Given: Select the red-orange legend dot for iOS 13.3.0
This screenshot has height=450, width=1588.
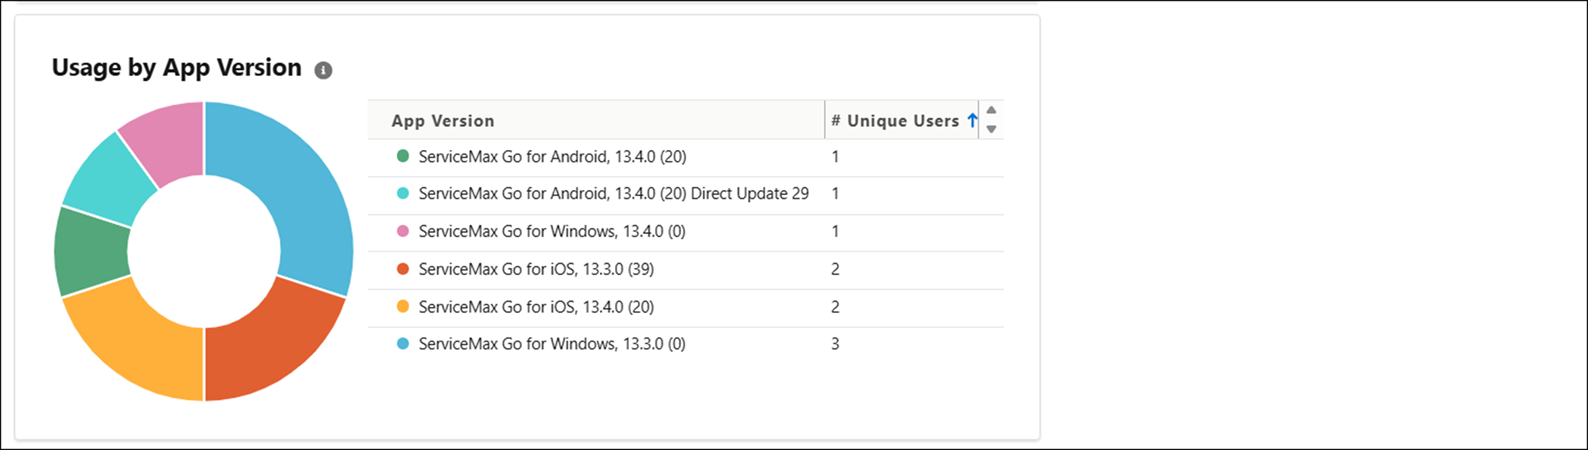Looking at the screenshot, I should pos(403,269).
